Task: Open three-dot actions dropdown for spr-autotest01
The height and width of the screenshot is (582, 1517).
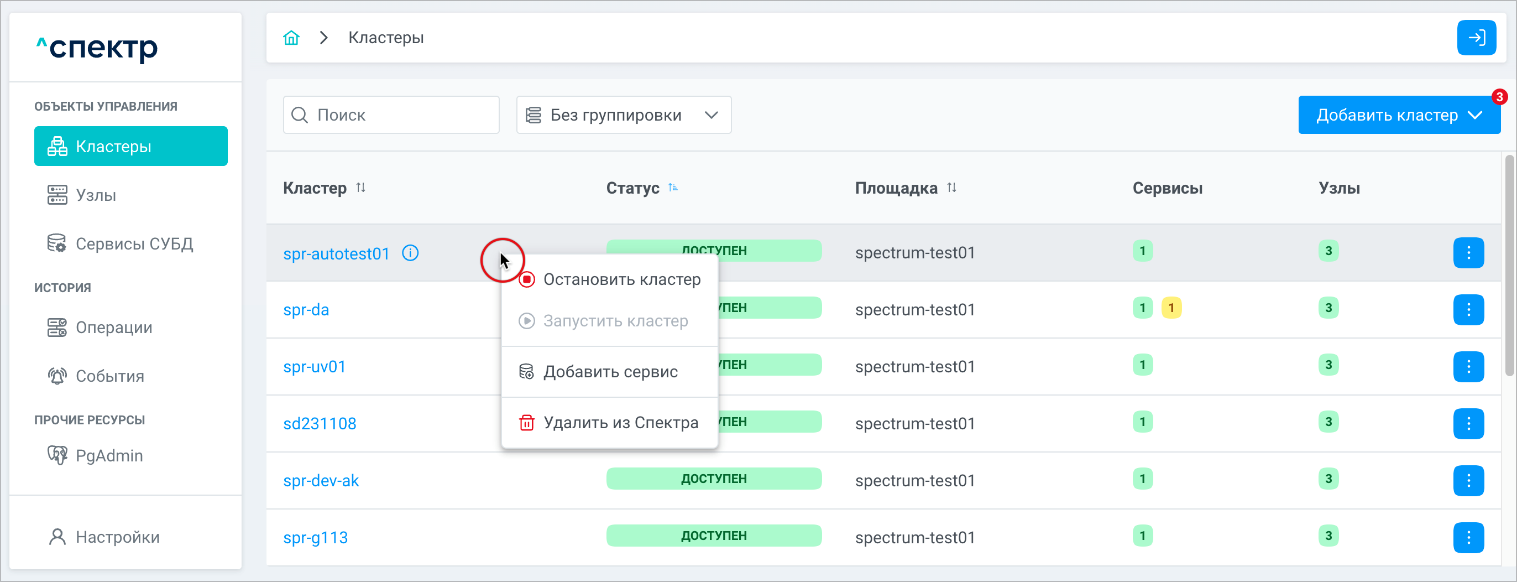Action: point(1468,253)
